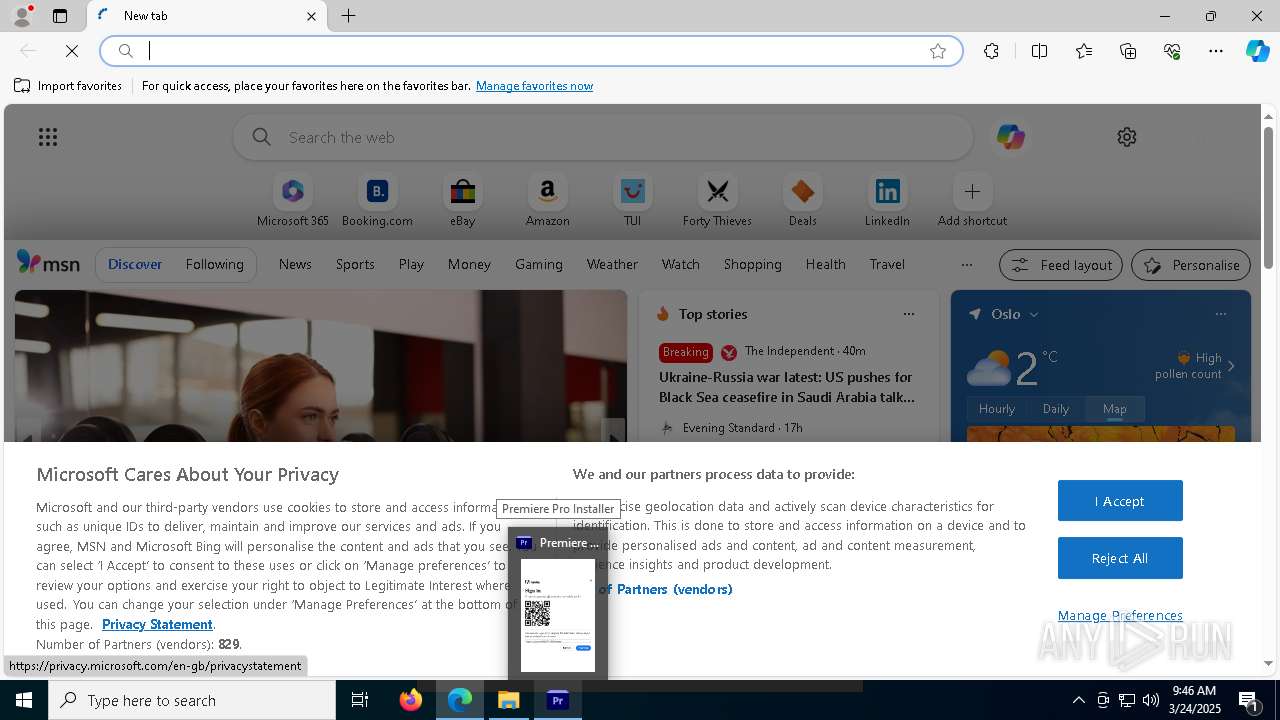1280x720 pixels.
Task: Open TUI shortcut
Action: click(x=632, y=201)
